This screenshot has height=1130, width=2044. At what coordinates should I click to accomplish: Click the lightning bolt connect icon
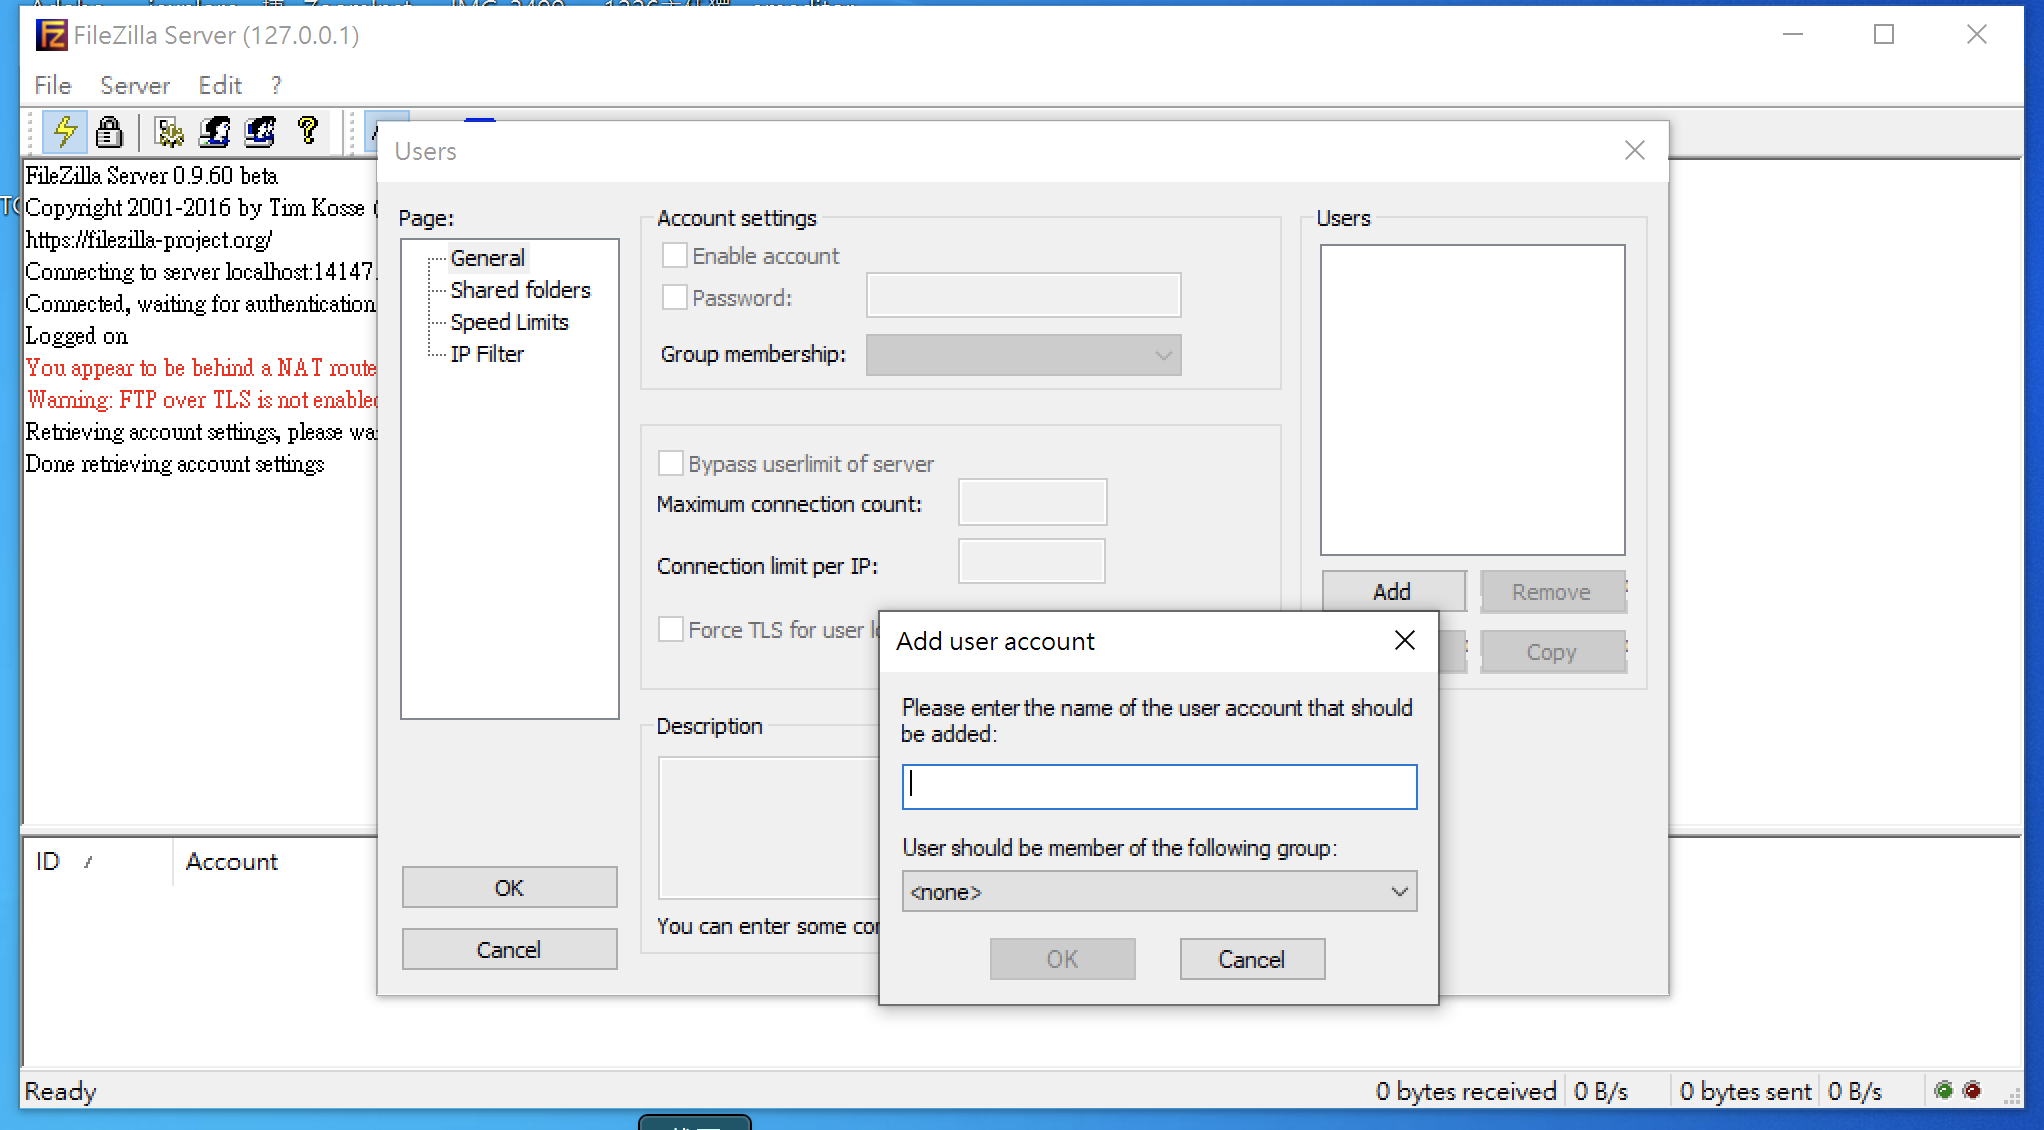click(65, 131)
